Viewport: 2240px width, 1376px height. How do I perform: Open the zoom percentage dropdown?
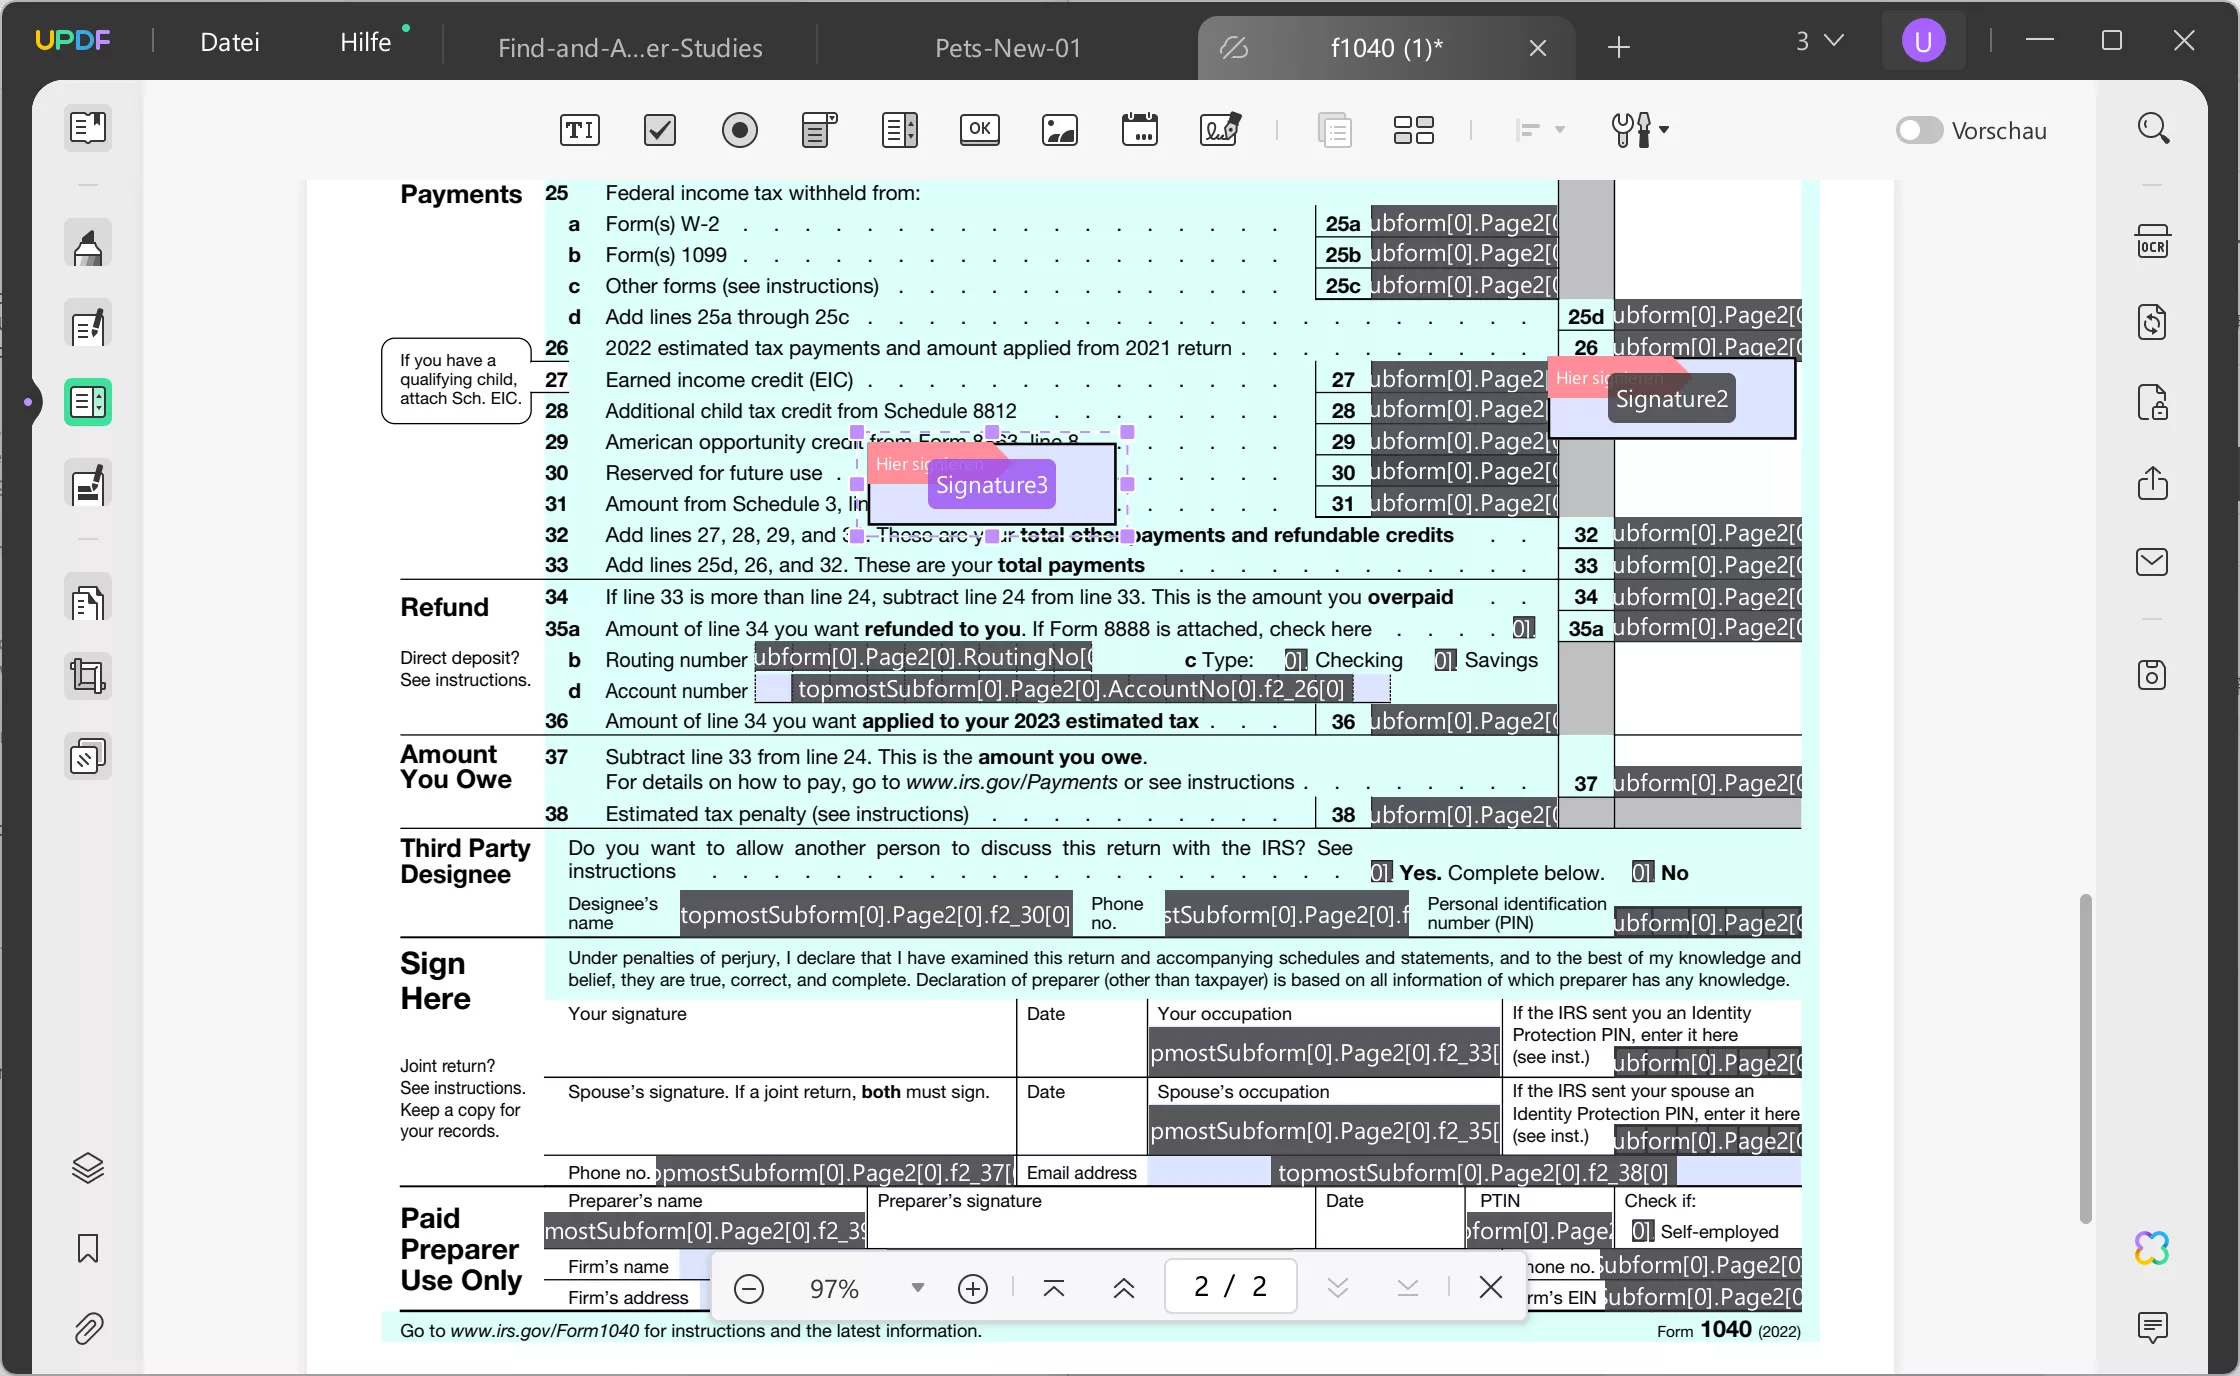(x=915, y=1288)
